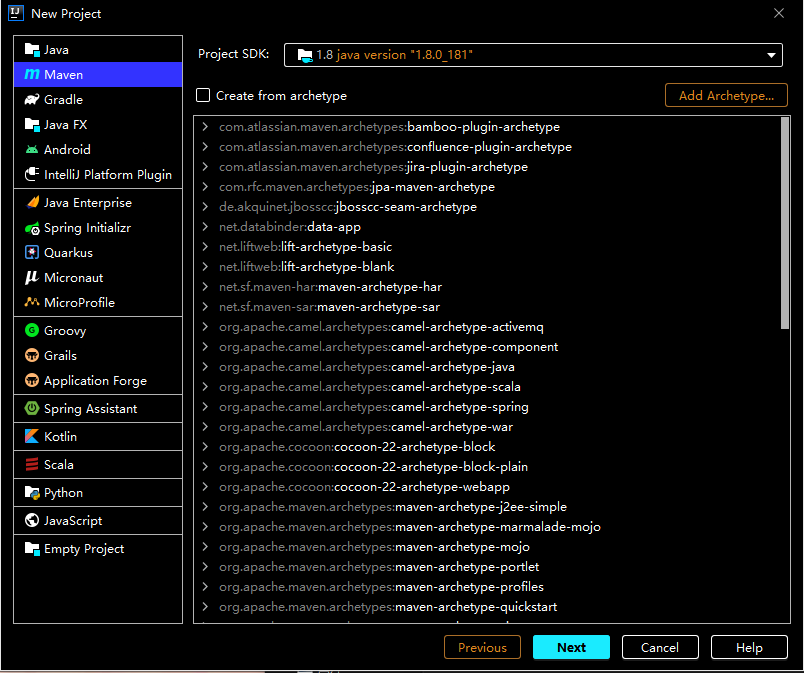
Task: Select cocoon-22-archetype-block-plain row
Action: coord(487,466)
